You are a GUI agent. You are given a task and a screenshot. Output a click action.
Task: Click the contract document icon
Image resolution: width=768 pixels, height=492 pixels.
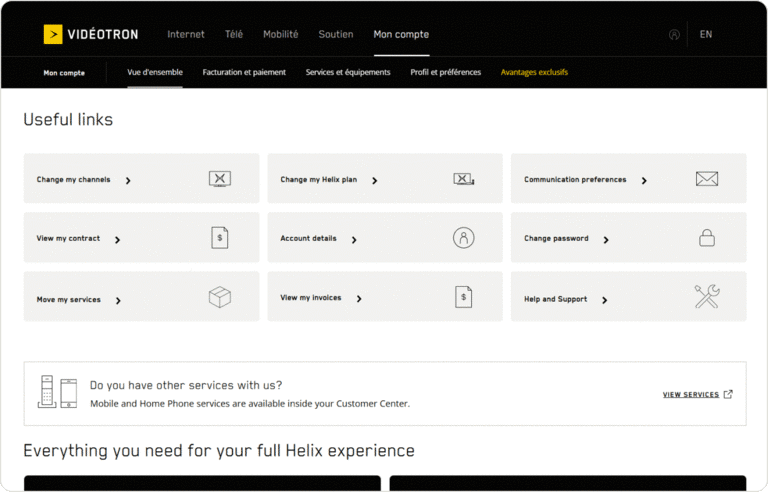click(220, 238)
